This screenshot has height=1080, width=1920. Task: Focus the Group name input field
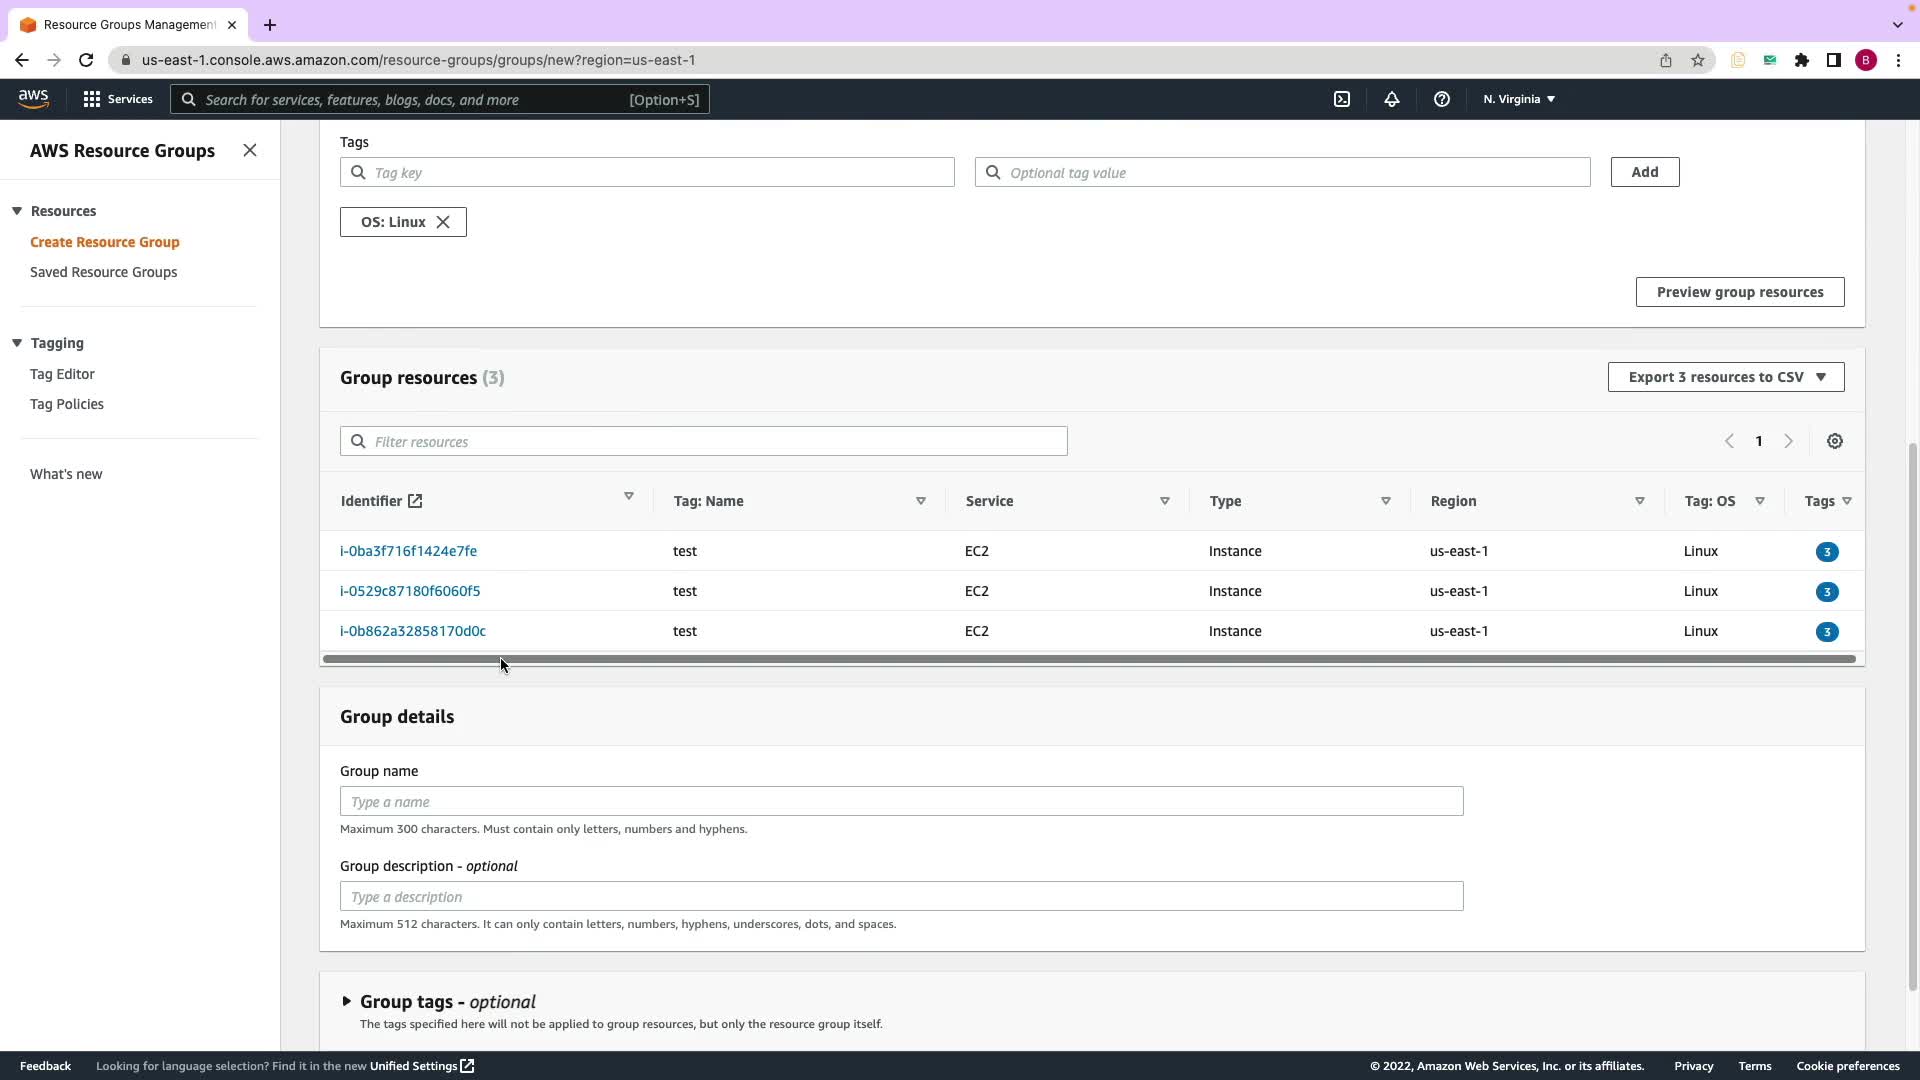[x=900, y=801]
